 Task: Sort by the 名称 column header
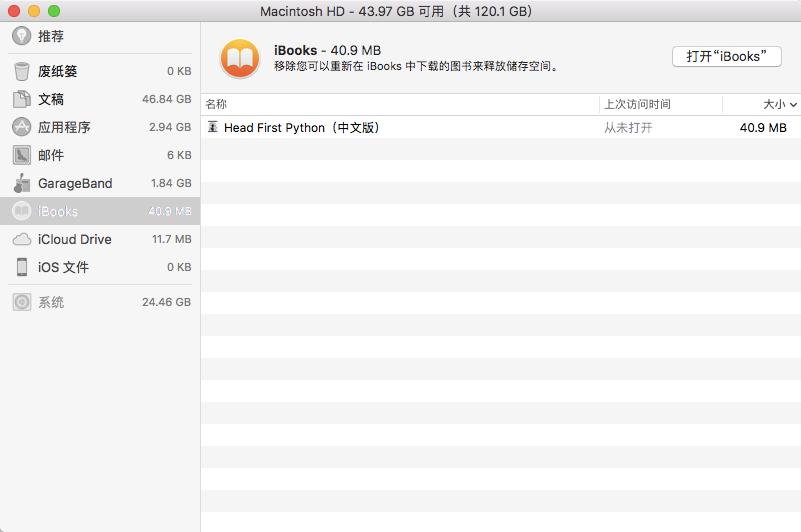(216, 104)
